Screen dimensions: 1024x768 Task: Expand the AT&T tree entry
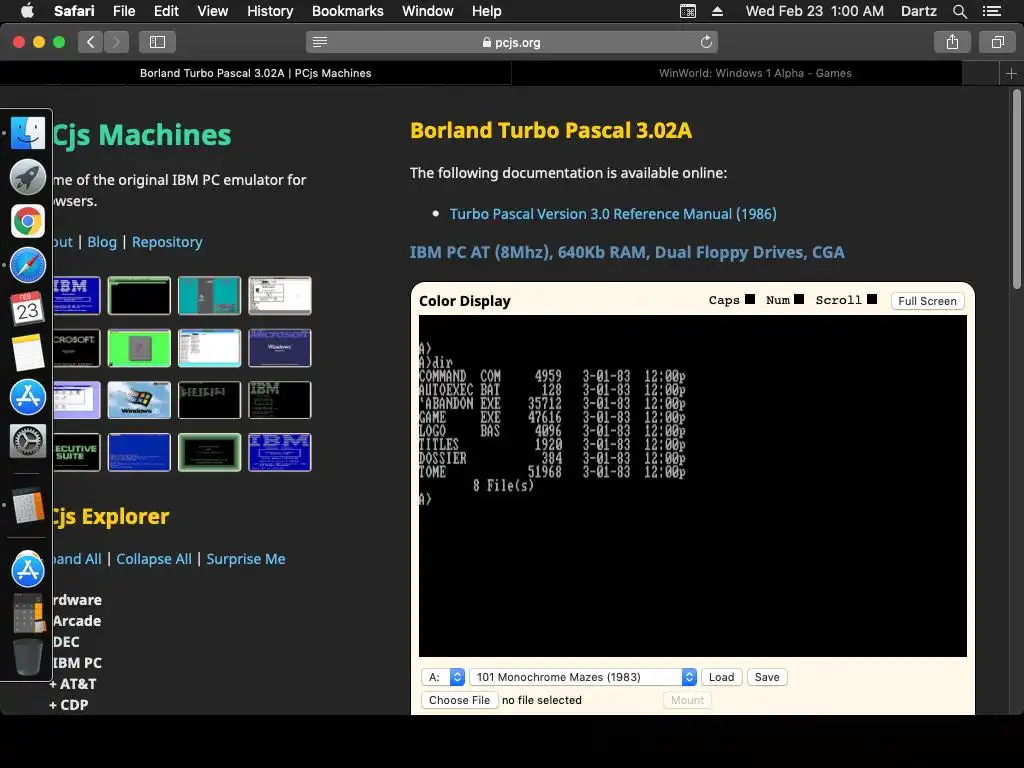click(72, 684)
